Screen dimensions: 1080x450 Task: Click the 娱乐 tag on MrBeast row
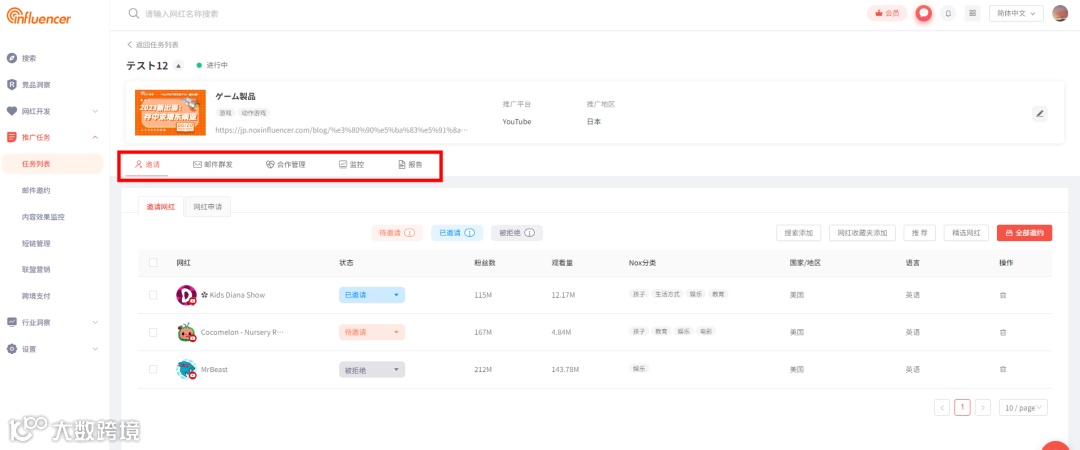(x=638, y=369)
